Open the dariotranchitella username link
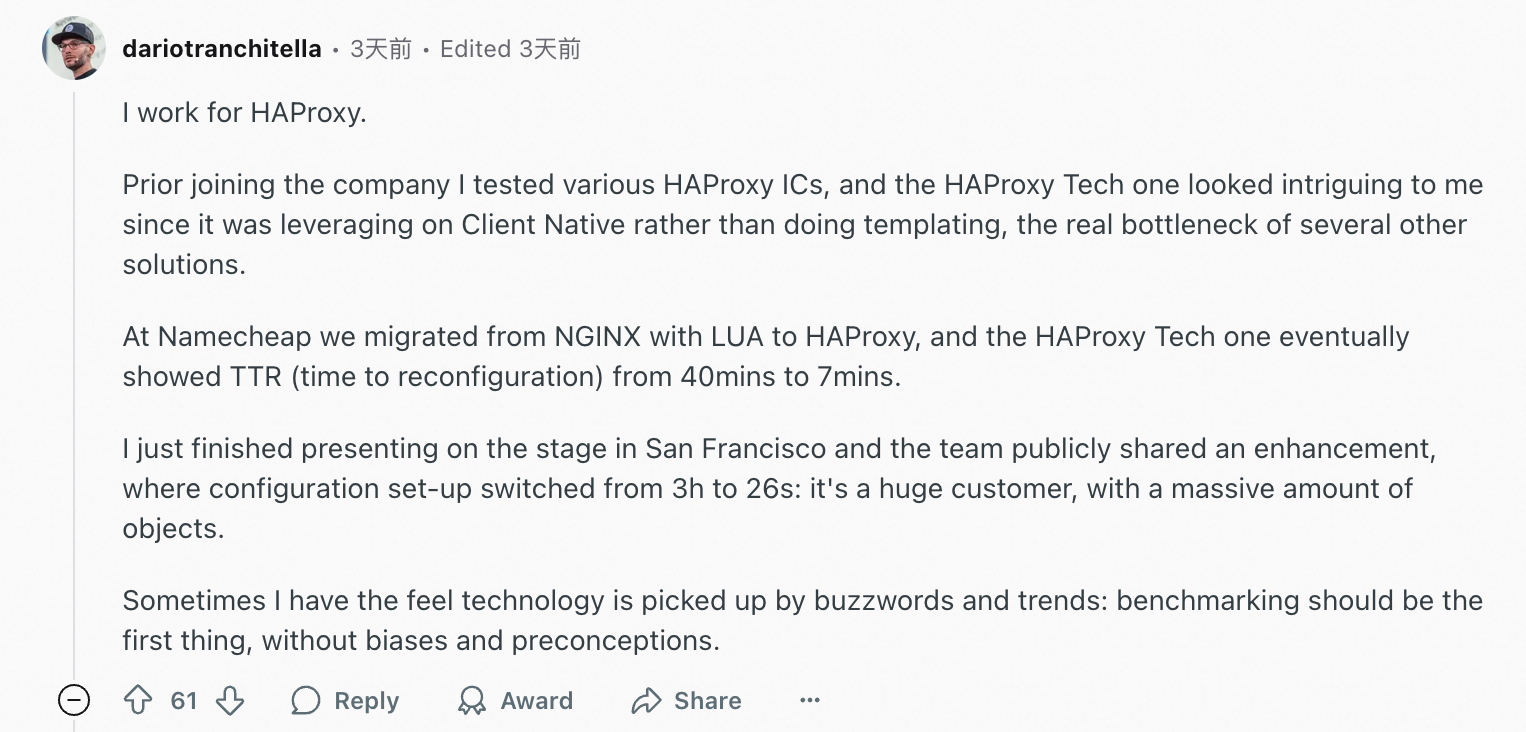The width and height of the screenshot is (1526, 732). (x=222, y=49)
